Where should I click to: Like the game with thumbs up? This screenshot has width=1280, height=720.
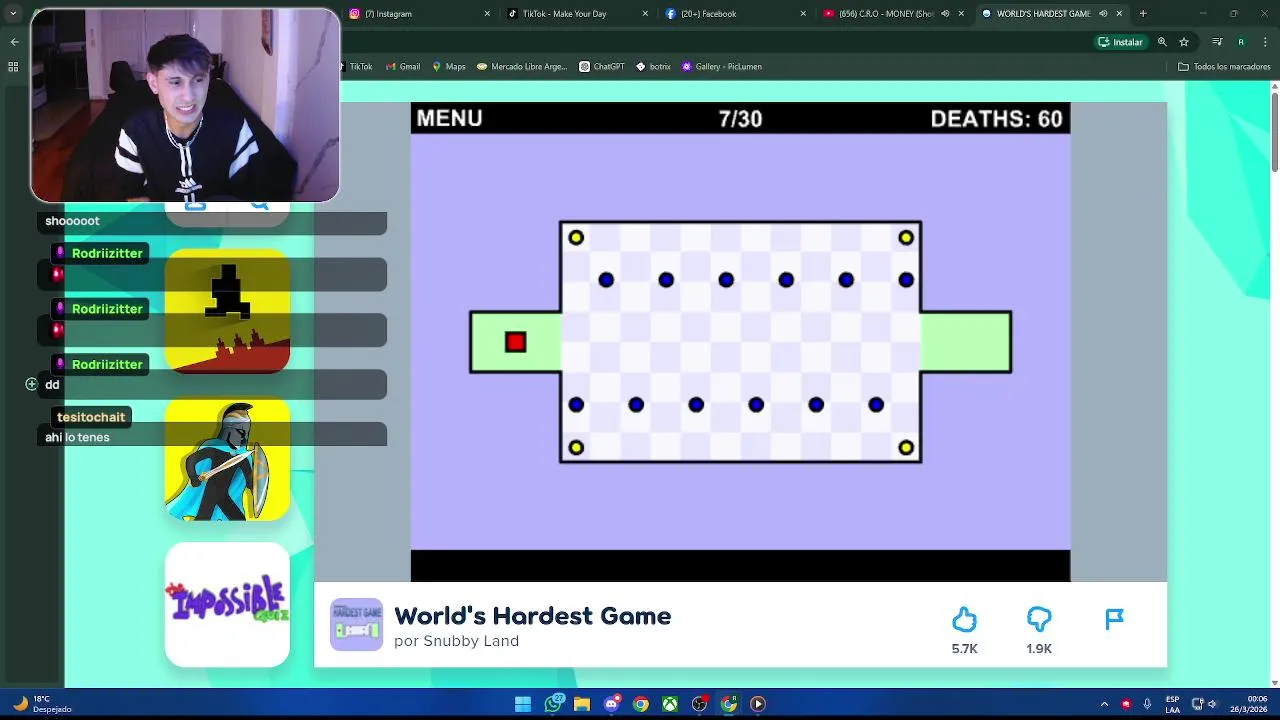[x=964, y=620]
